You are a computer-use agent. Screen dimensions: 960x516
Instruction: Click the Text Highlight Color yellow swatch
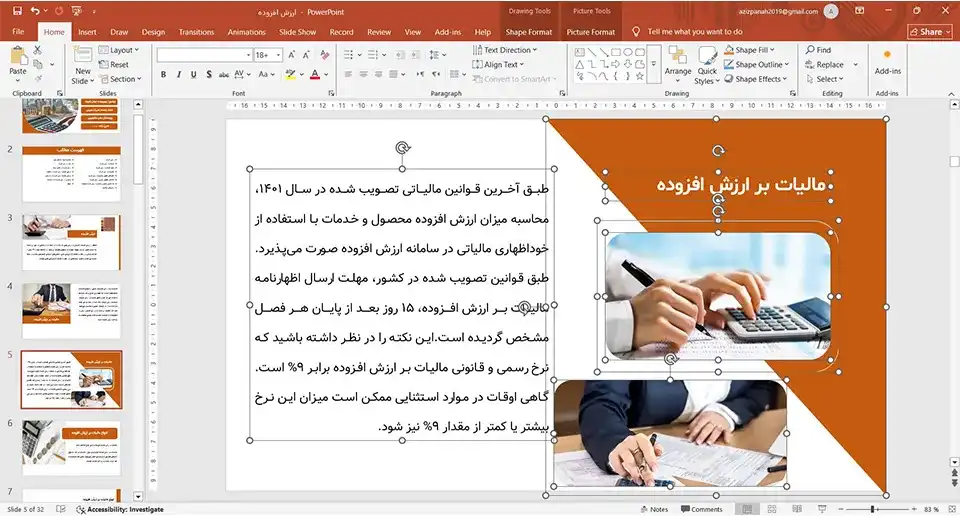[290, 74]
